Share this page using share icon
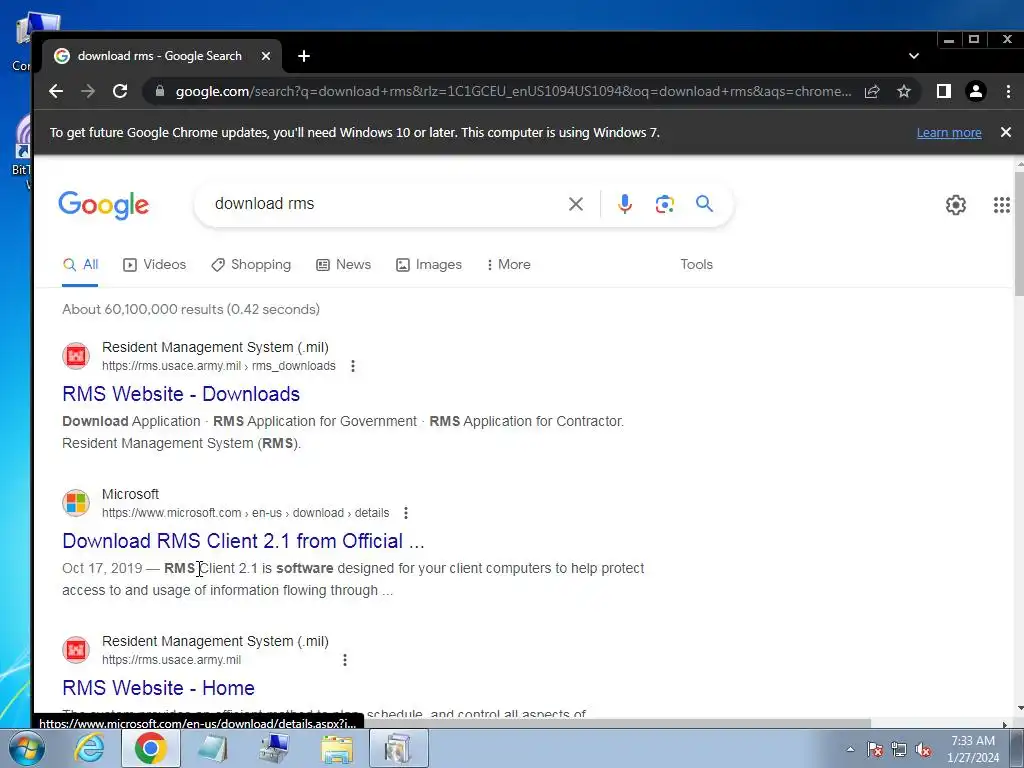Image resolution: width=1024 pixels, height=768 pixels. [x=872, y=91]
